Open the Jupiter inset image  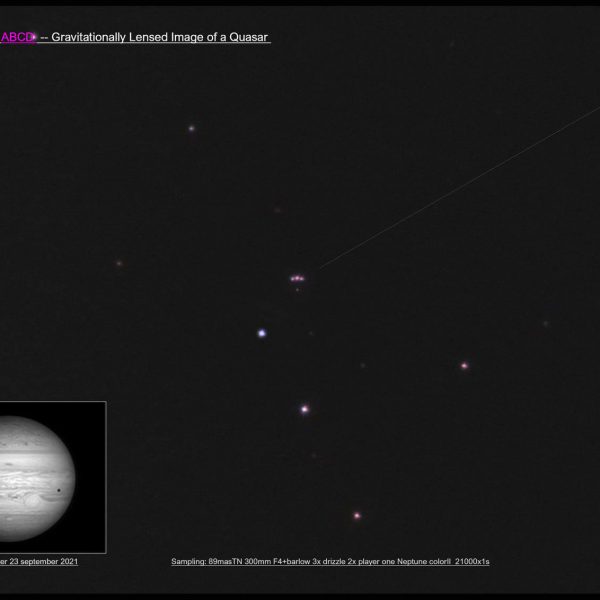(x=53, y=477)
